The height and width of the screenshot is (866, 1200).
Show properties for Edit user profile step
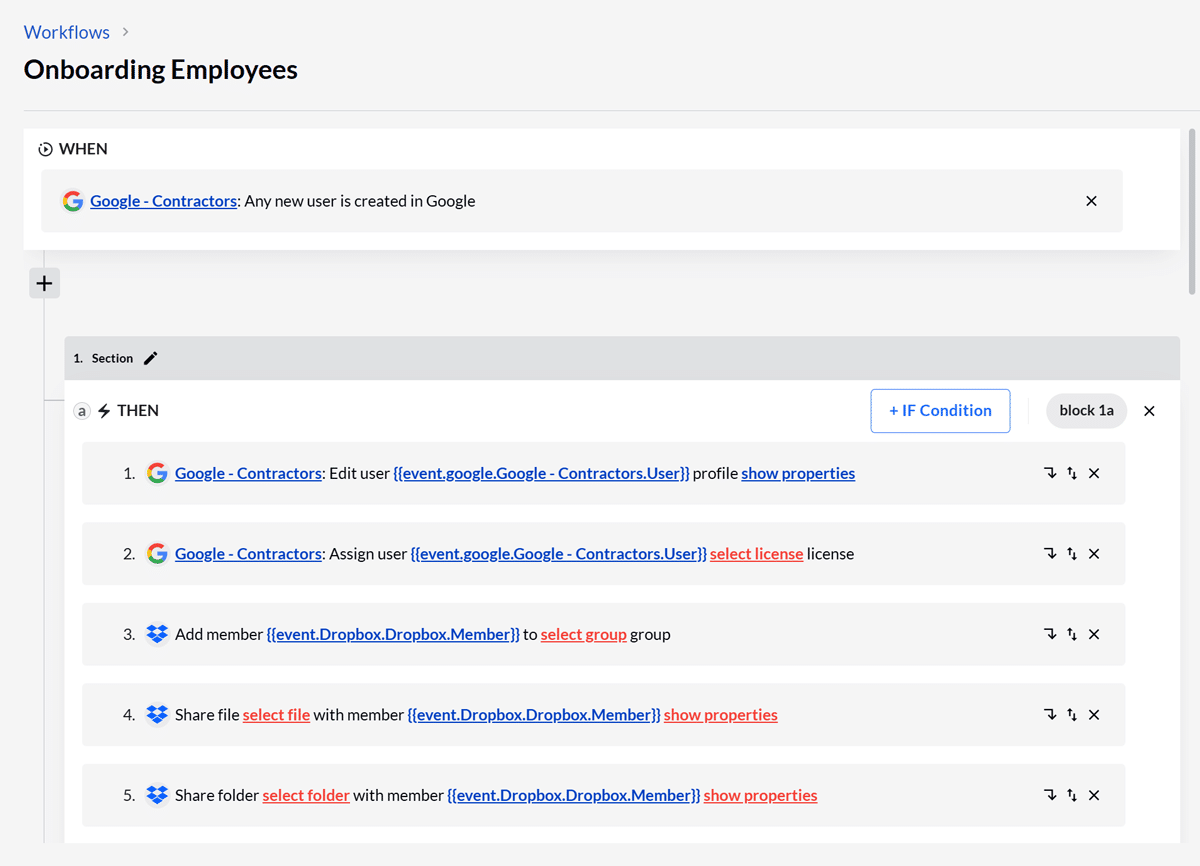(x=798, y=473)
